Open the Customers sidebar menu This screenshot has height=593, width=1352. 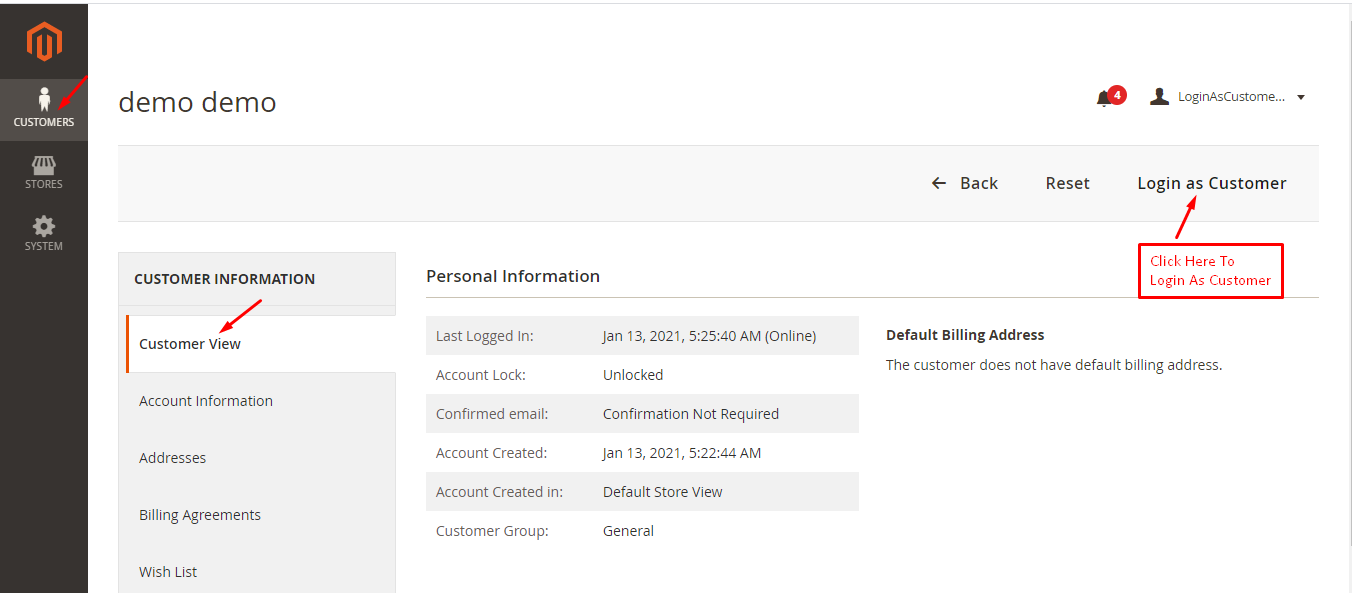pyautogui.click(x=44, y=108)
